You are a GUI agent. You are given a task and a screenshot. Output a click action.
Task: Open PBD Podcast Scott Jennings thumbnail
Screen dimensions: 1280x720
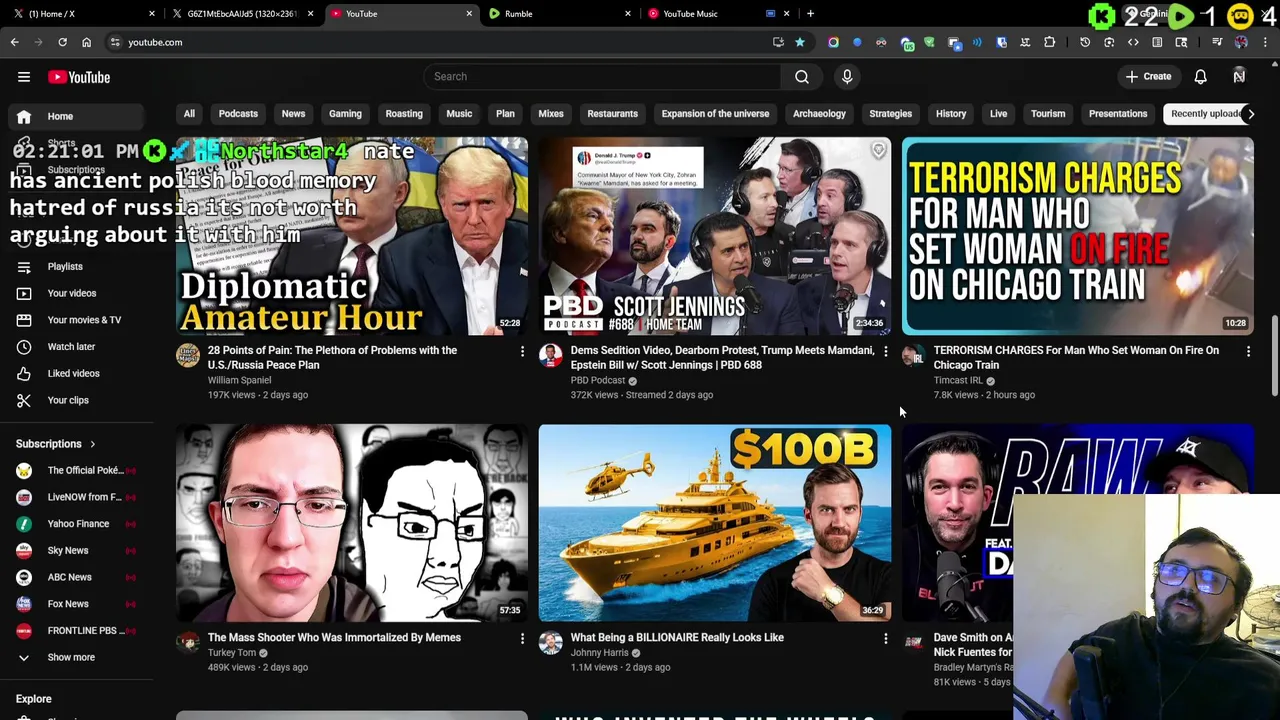click(714, 236)
